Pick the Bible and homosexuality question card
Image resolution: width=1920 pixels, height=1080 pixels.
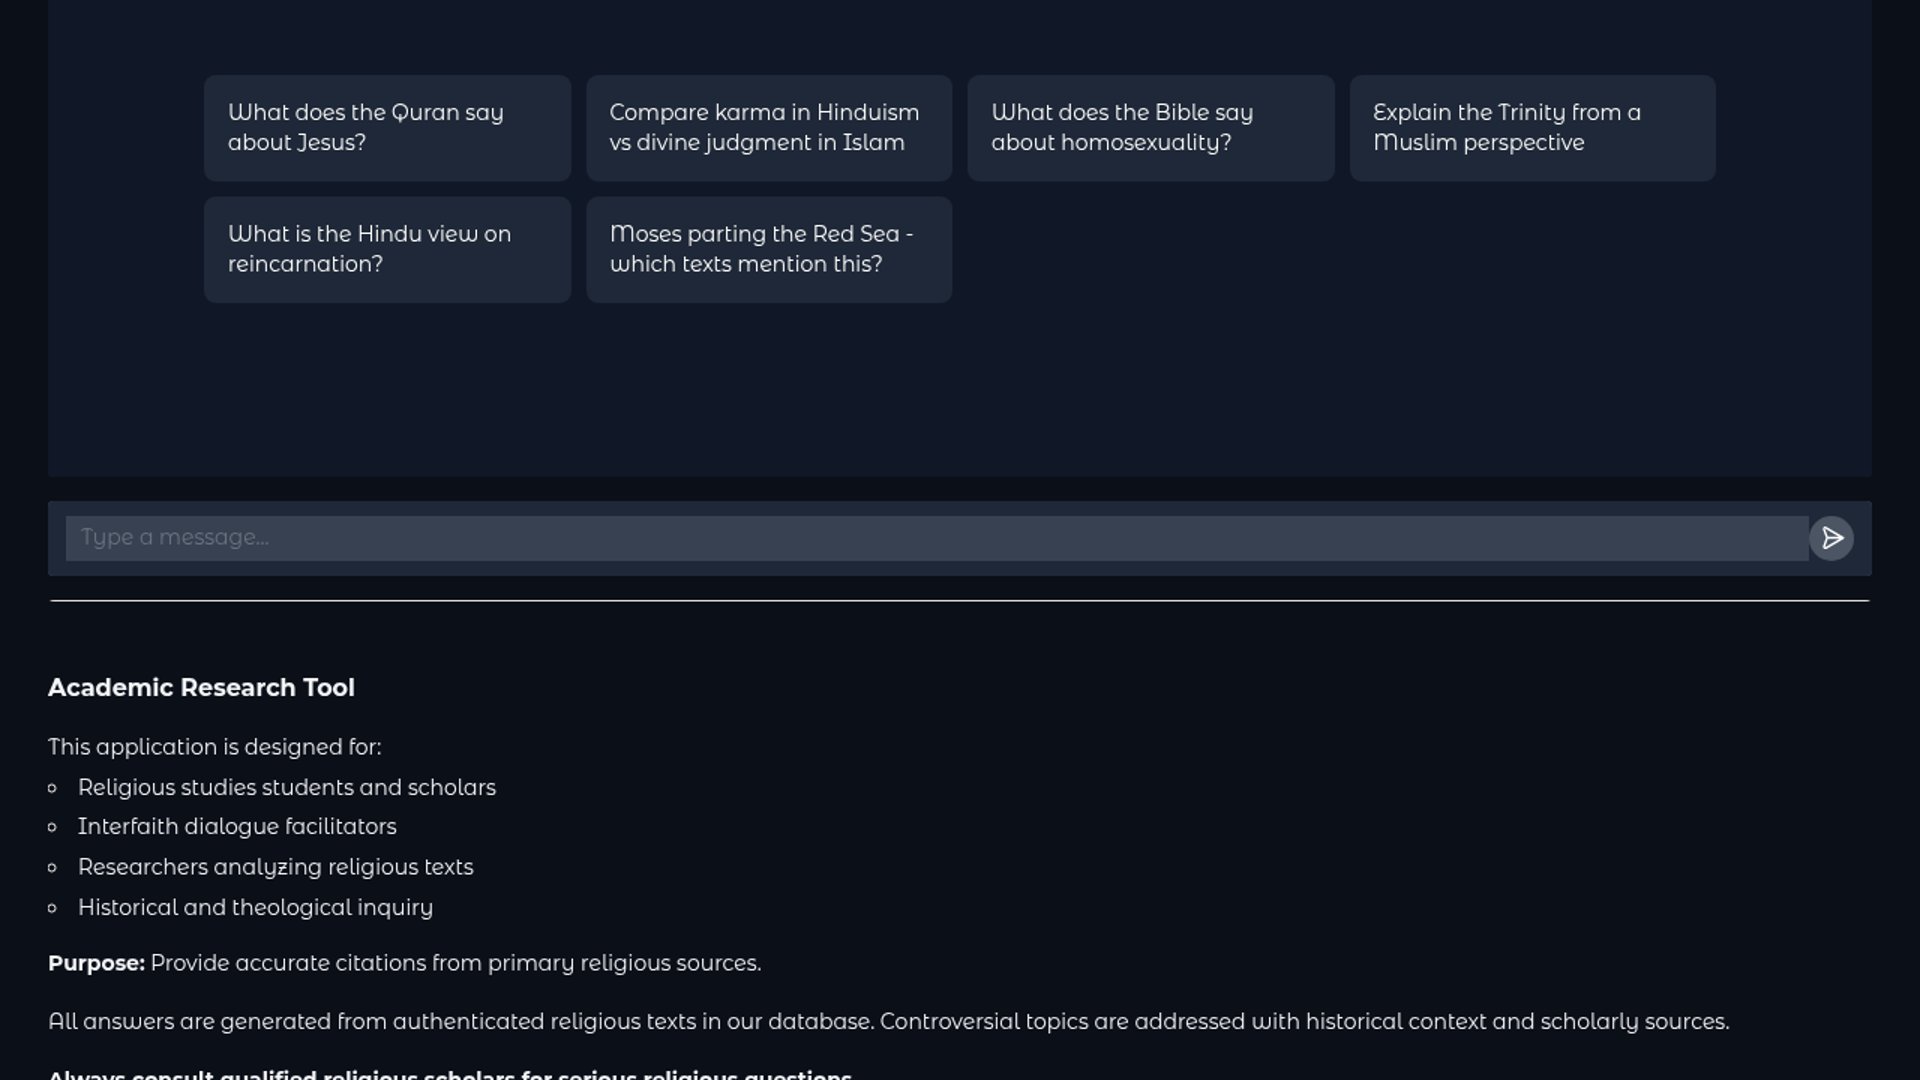(1150, 128)
